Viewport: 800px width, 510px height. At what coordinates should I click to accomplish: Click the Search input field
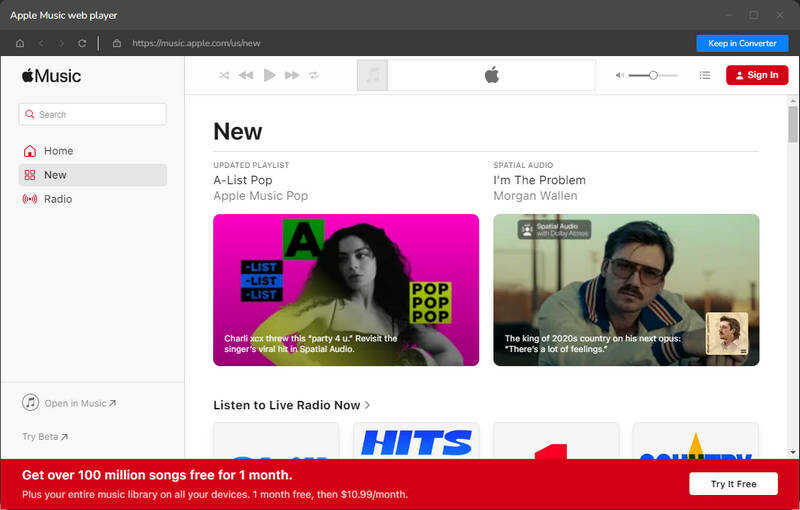[x=92, y=114]
